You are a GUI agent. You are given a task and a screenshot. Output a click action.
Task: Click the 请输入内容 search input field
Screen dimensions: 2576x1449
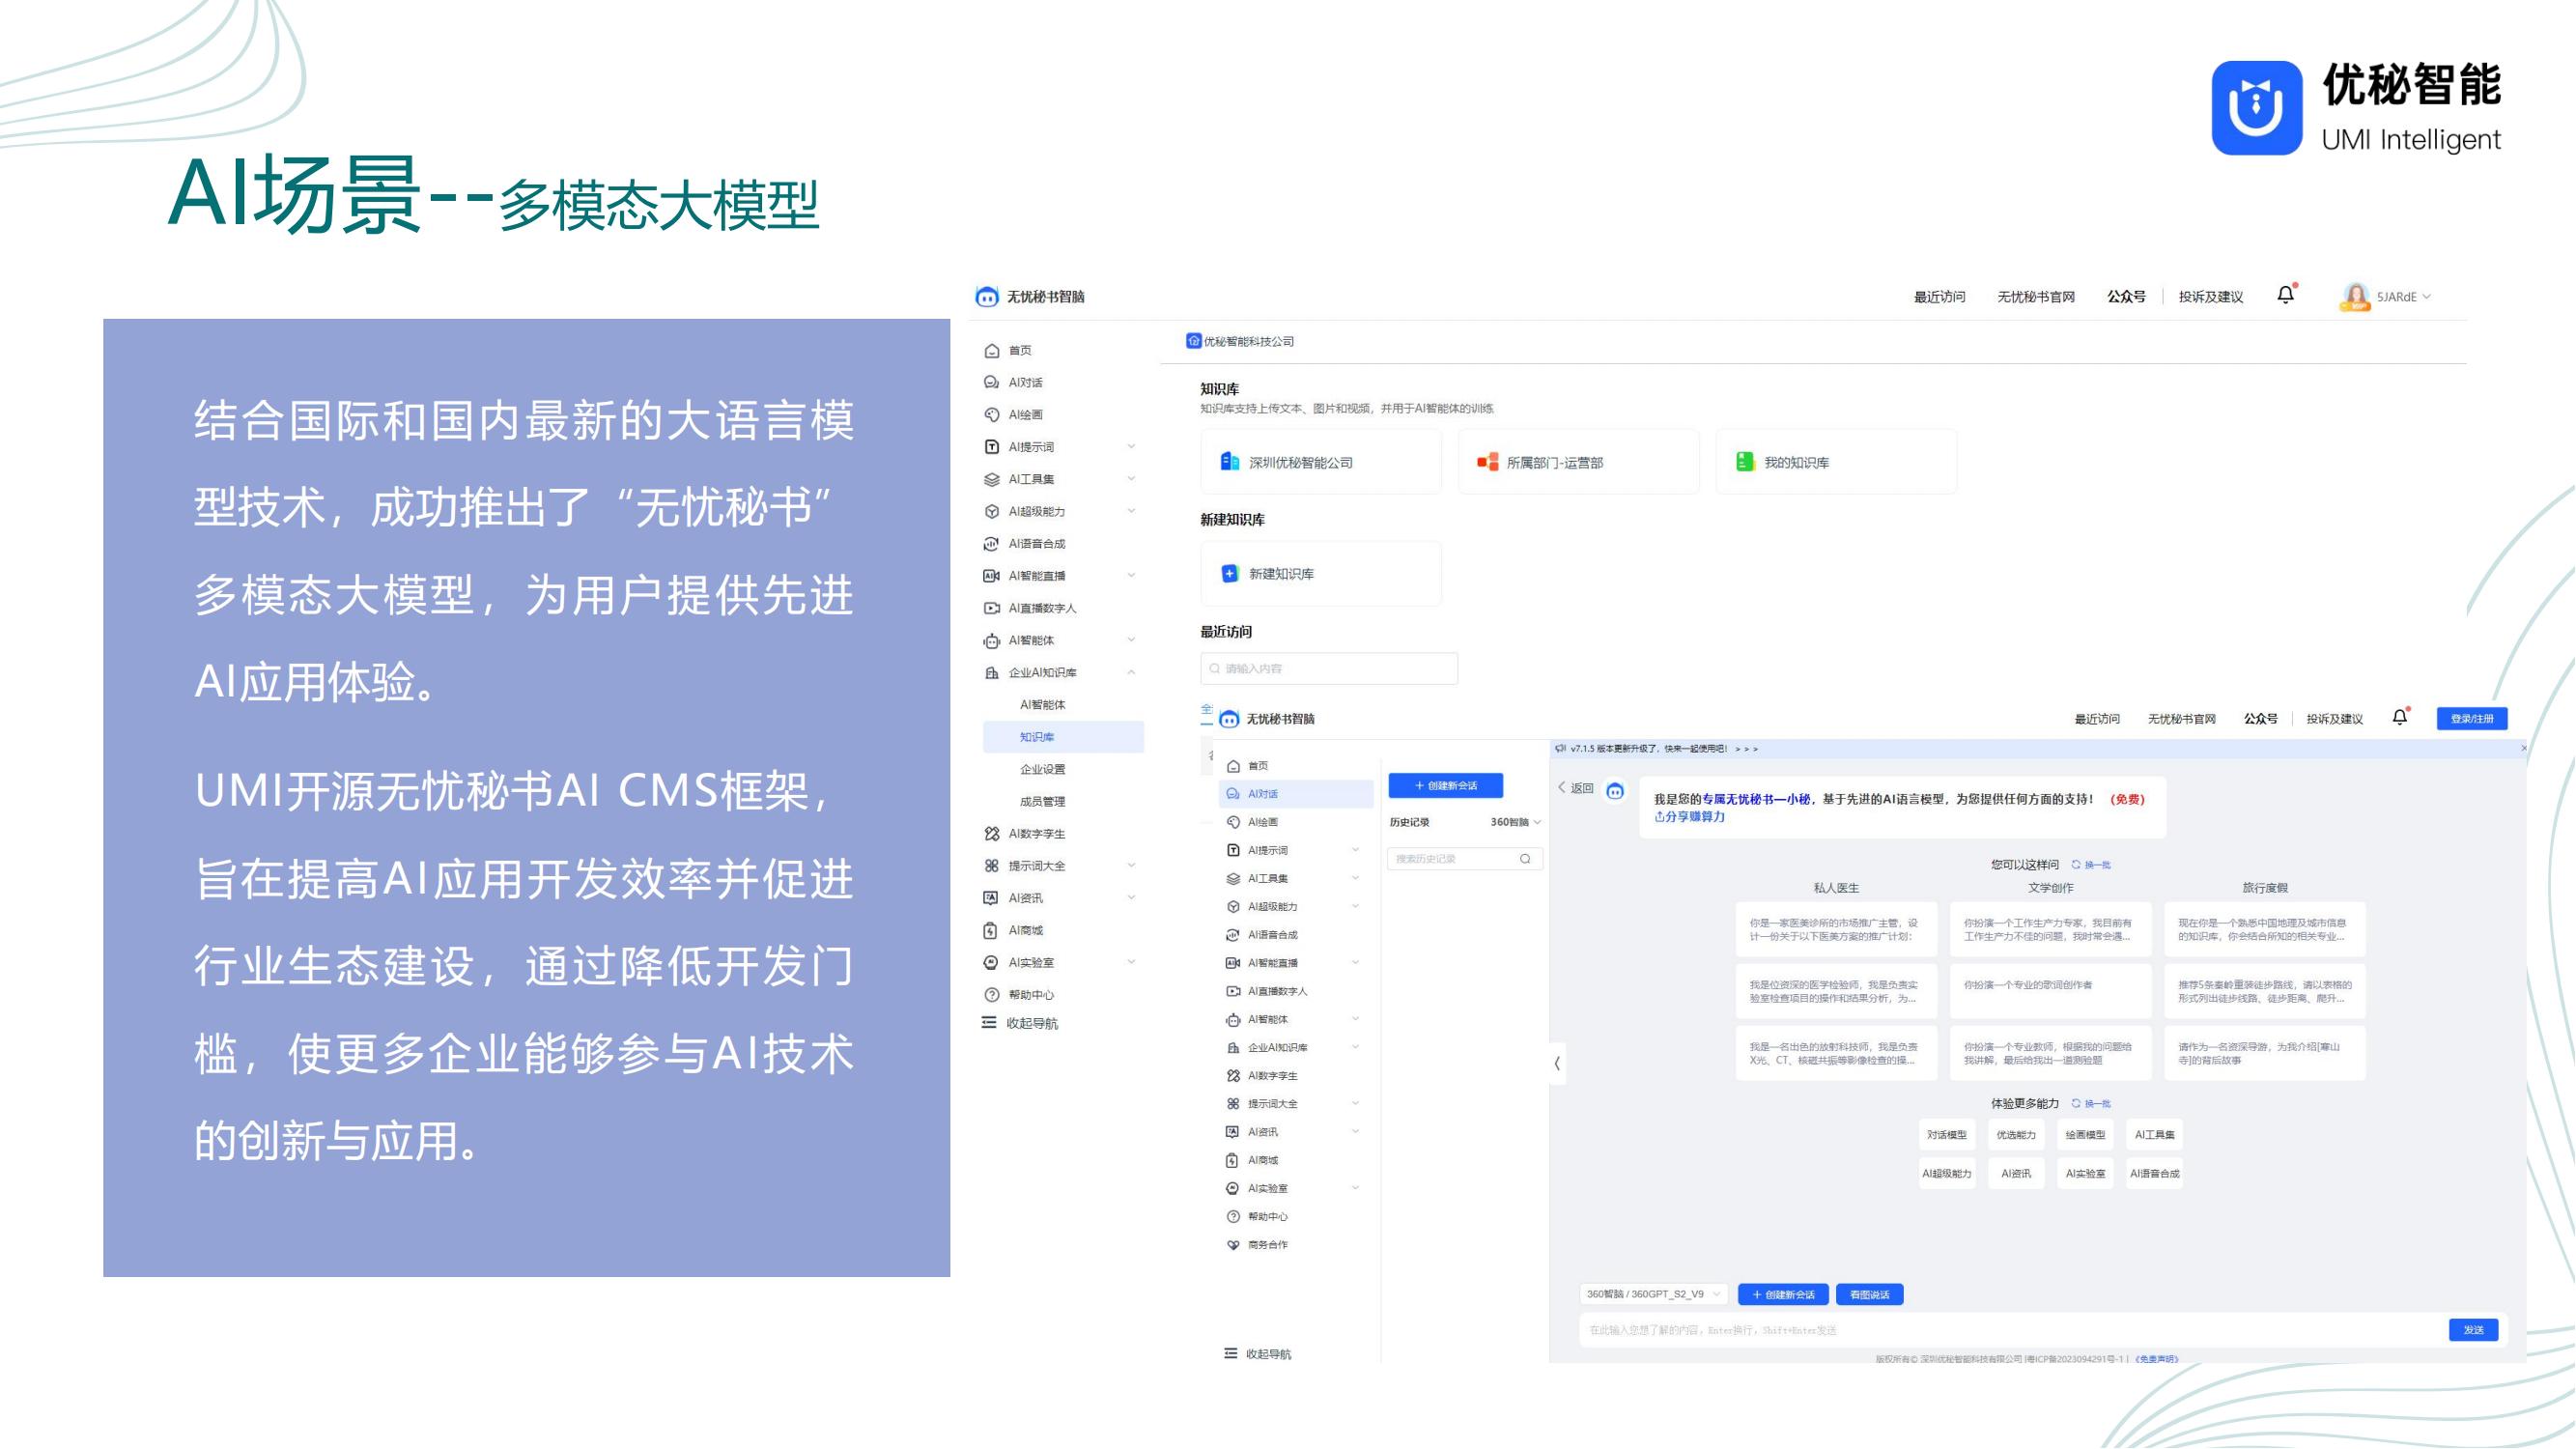pyautogui.click(x=1329, y=668)
